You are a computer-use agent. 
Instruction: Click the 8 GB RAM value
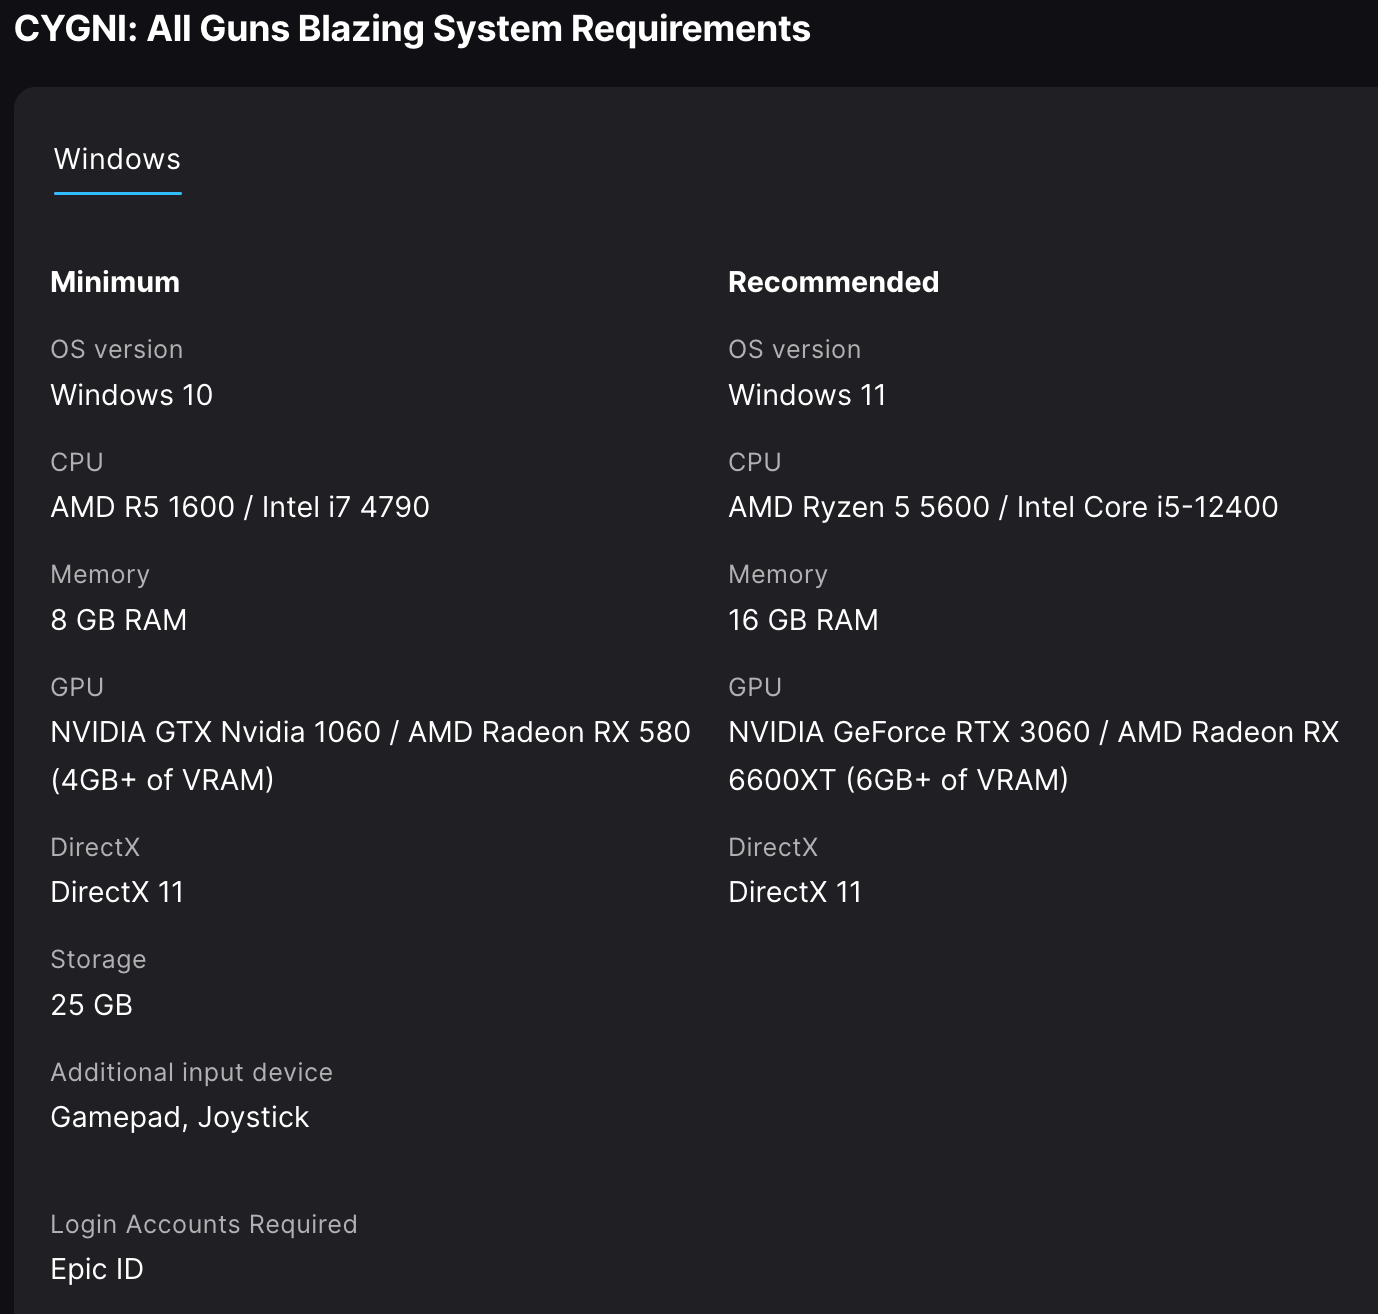click(119, 620)
